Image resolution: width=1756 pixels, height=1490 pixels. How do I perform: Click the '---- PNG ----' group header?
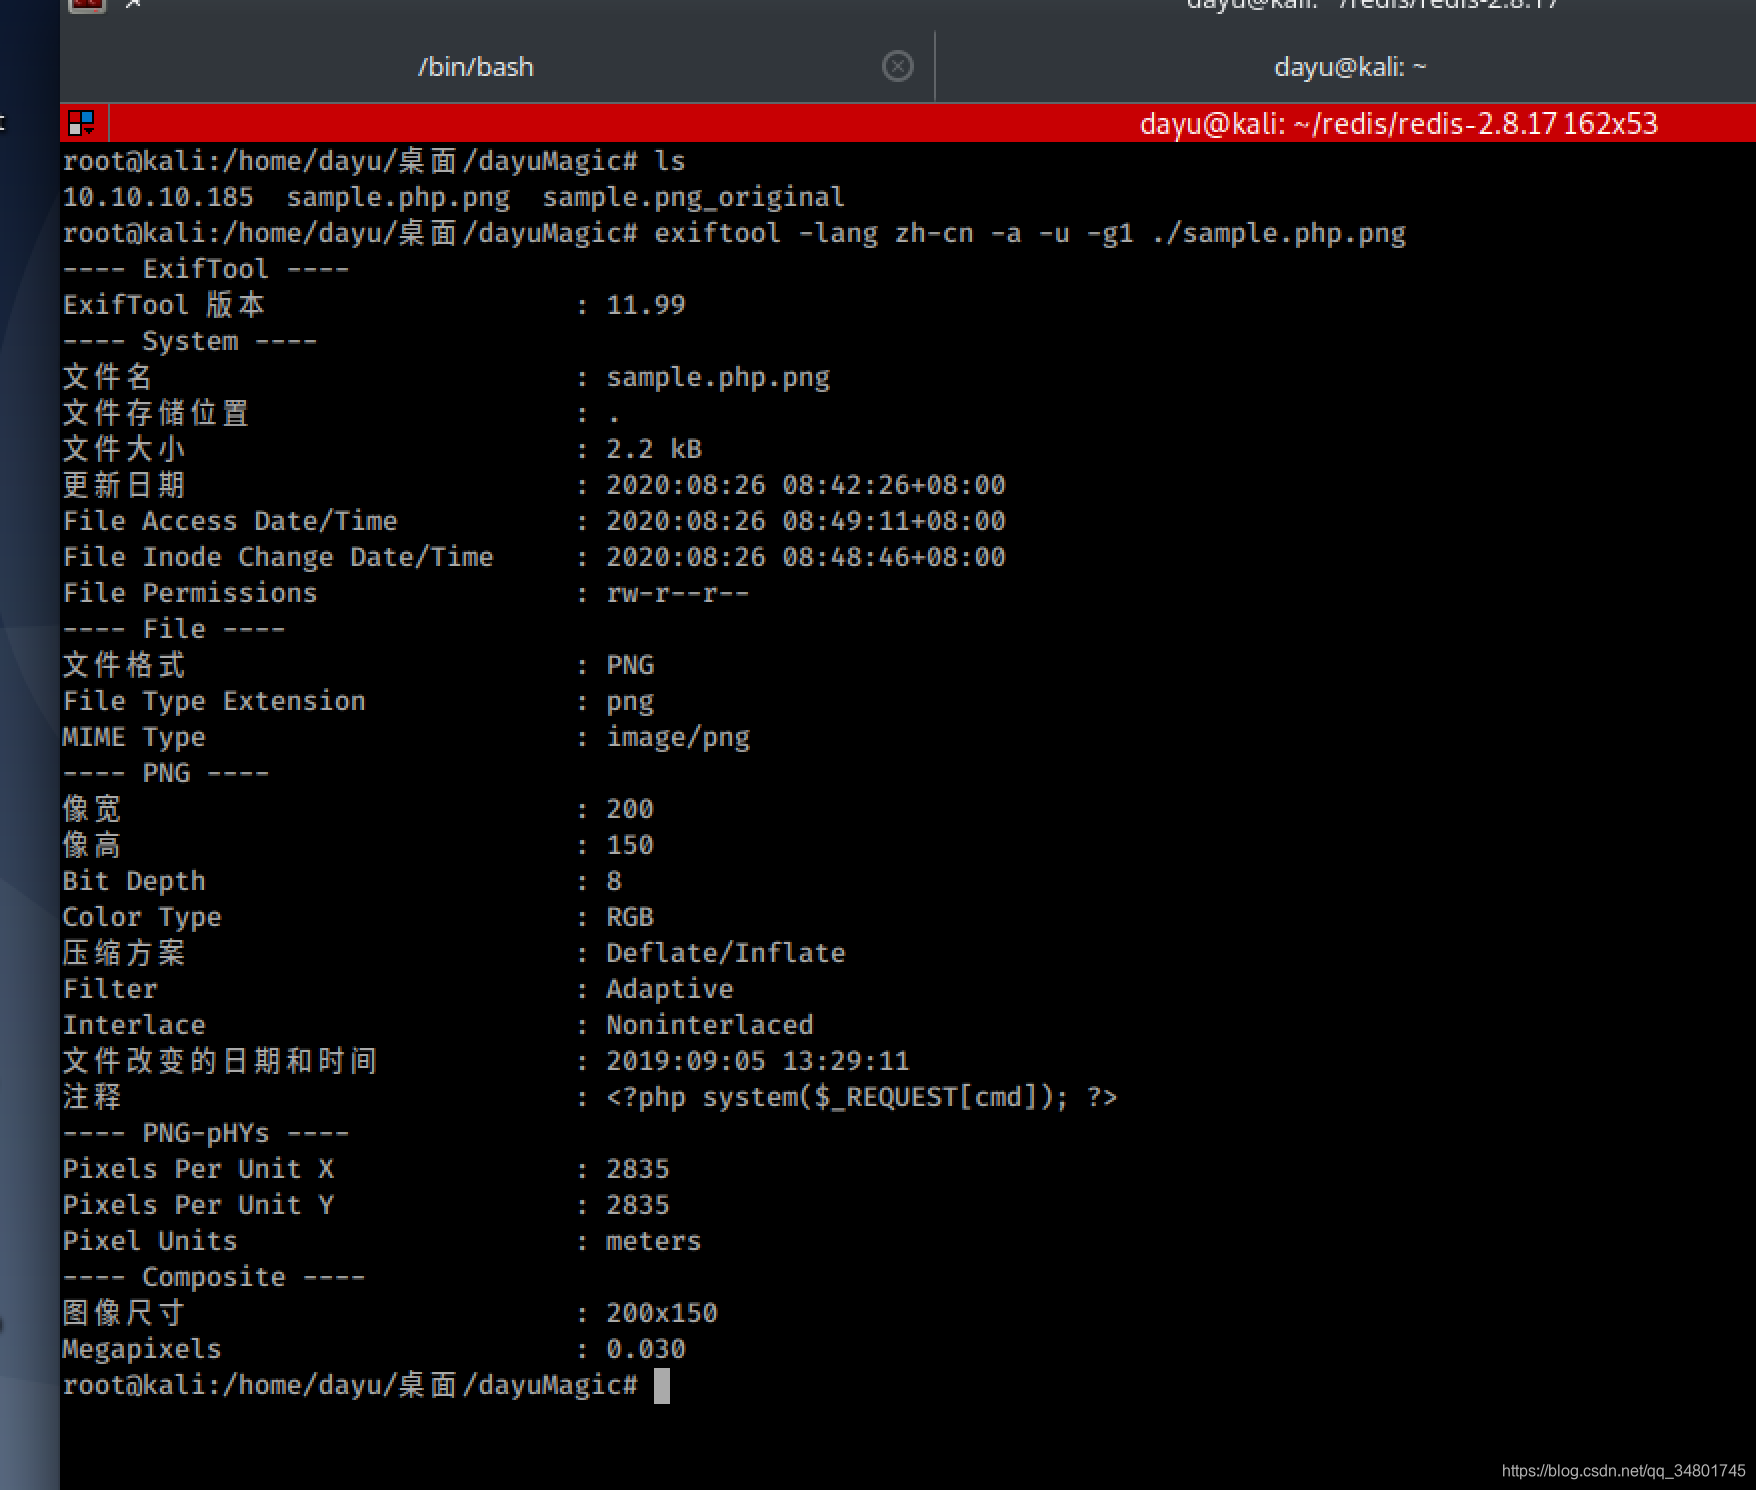(166, 773)
